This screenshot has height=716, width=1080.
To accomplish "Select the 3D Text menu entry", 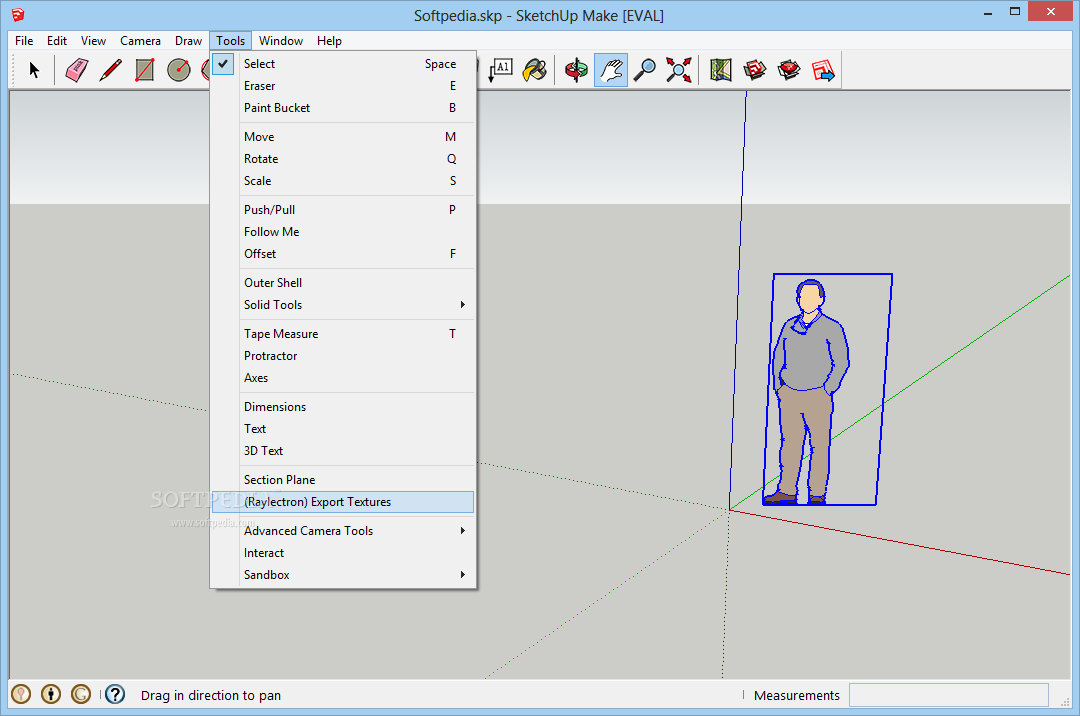I will coord(343,451).
